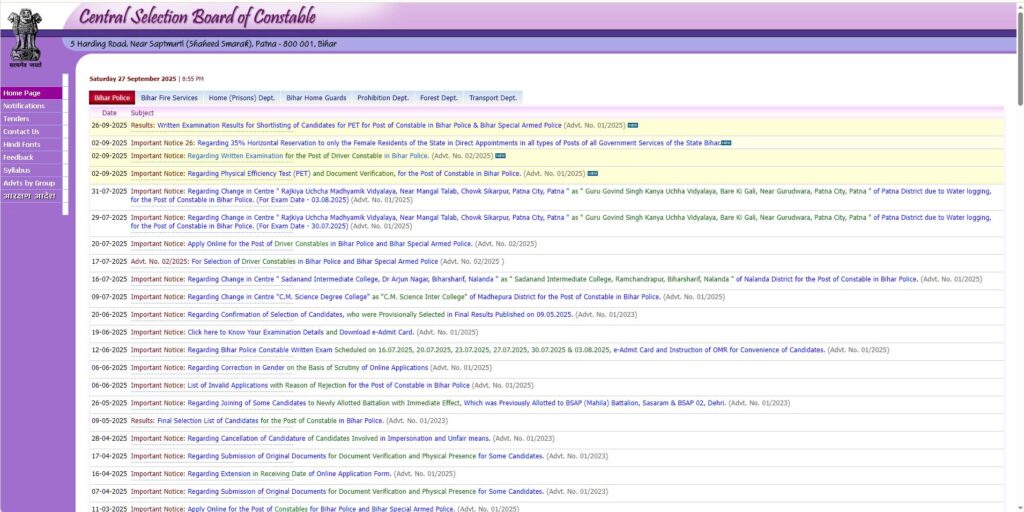The image size is (1024, 512).
Task: Switch to the Home (Prisons) Dept. tab
Action: tap(241, 98)
